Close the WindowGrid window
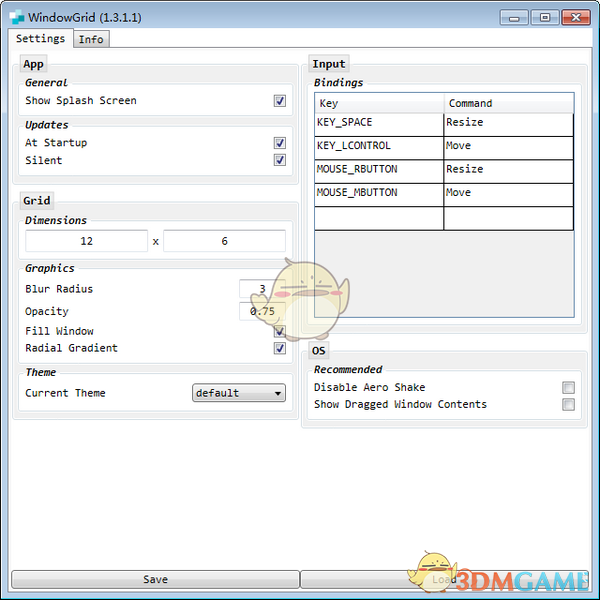The height and width of the screenshot is (600, 600). (576, 18)
